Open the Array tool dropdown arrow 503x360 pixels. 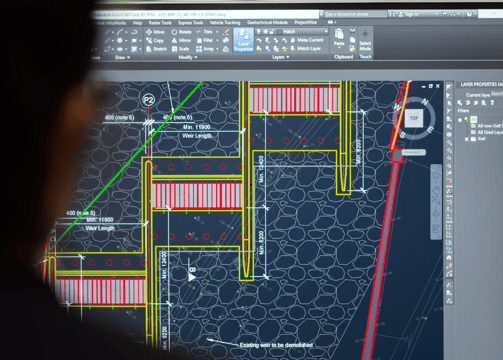pyautogui.click(x=217, y=49)
